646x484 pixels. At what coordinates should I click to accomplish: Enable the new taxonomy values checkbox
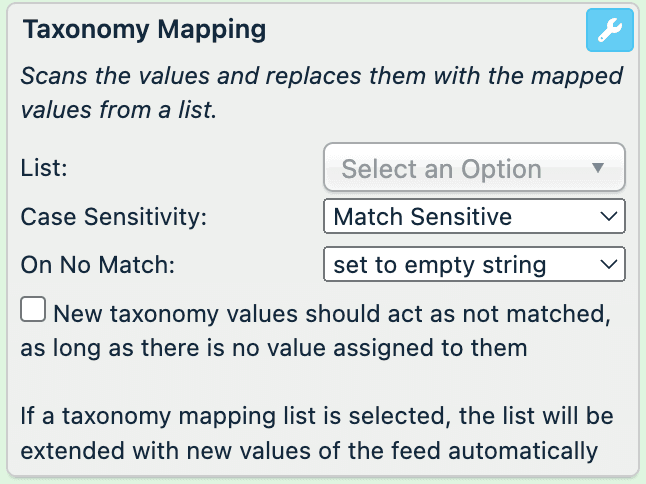tap(33, 312)
